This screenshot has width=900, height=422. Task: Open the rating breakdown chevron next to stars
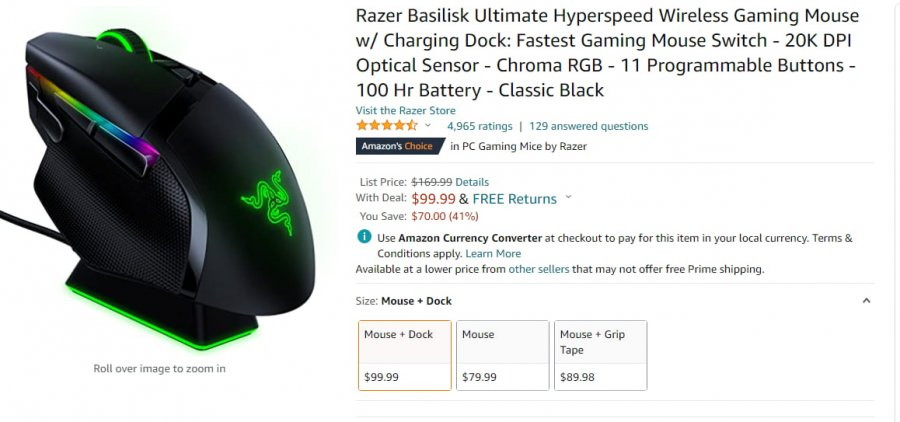tap(428, 125)
